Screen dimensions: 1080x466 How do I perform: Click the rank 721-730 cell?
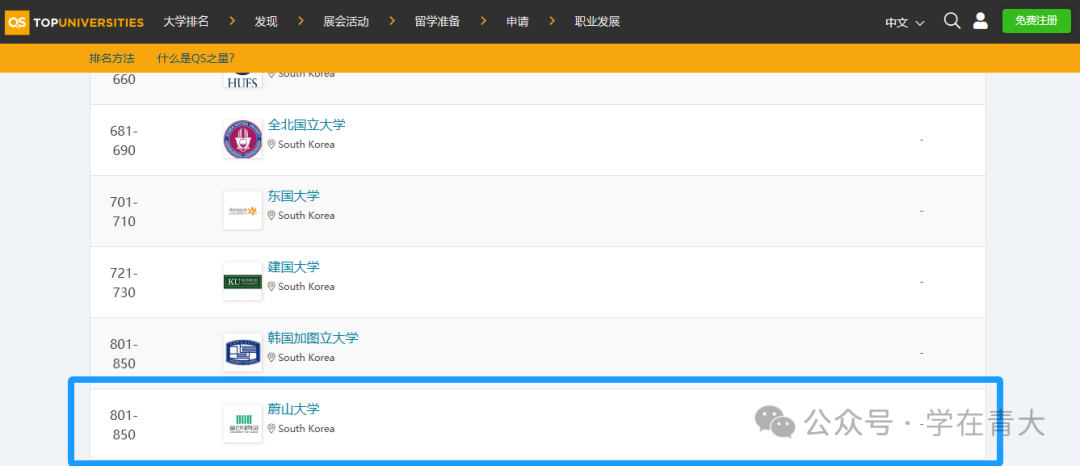pos(123,282)
